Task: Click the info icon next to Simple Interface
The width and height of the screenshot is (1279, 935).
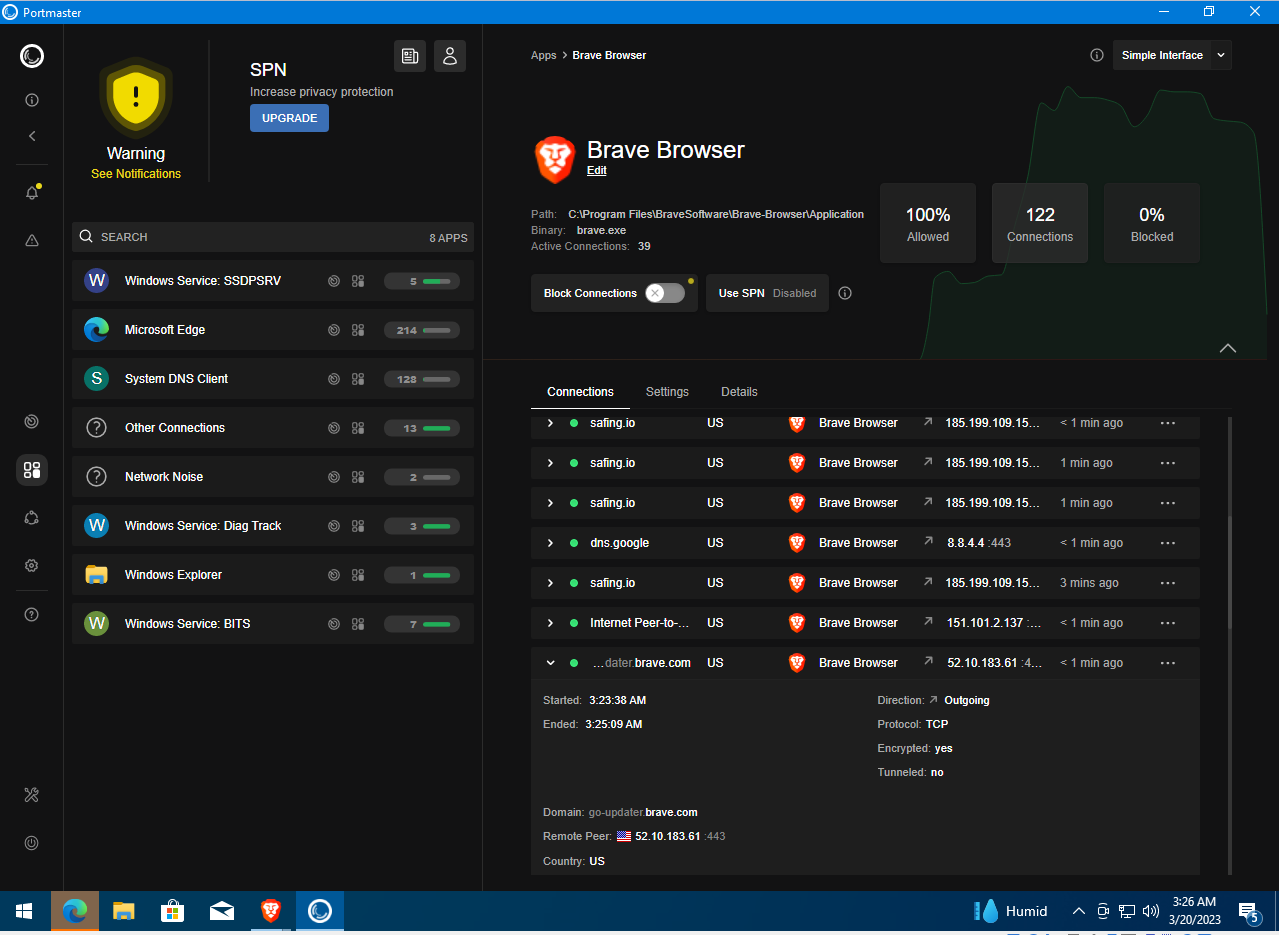Action: click(x=1097, y=55)
